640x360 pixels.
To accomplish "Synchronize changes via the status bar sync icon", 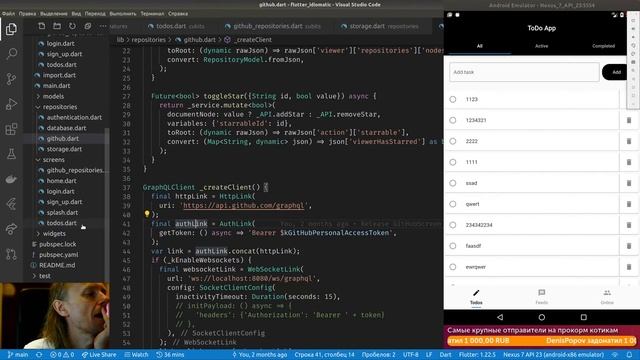I will pyautogui.click(x=39, y=355).
